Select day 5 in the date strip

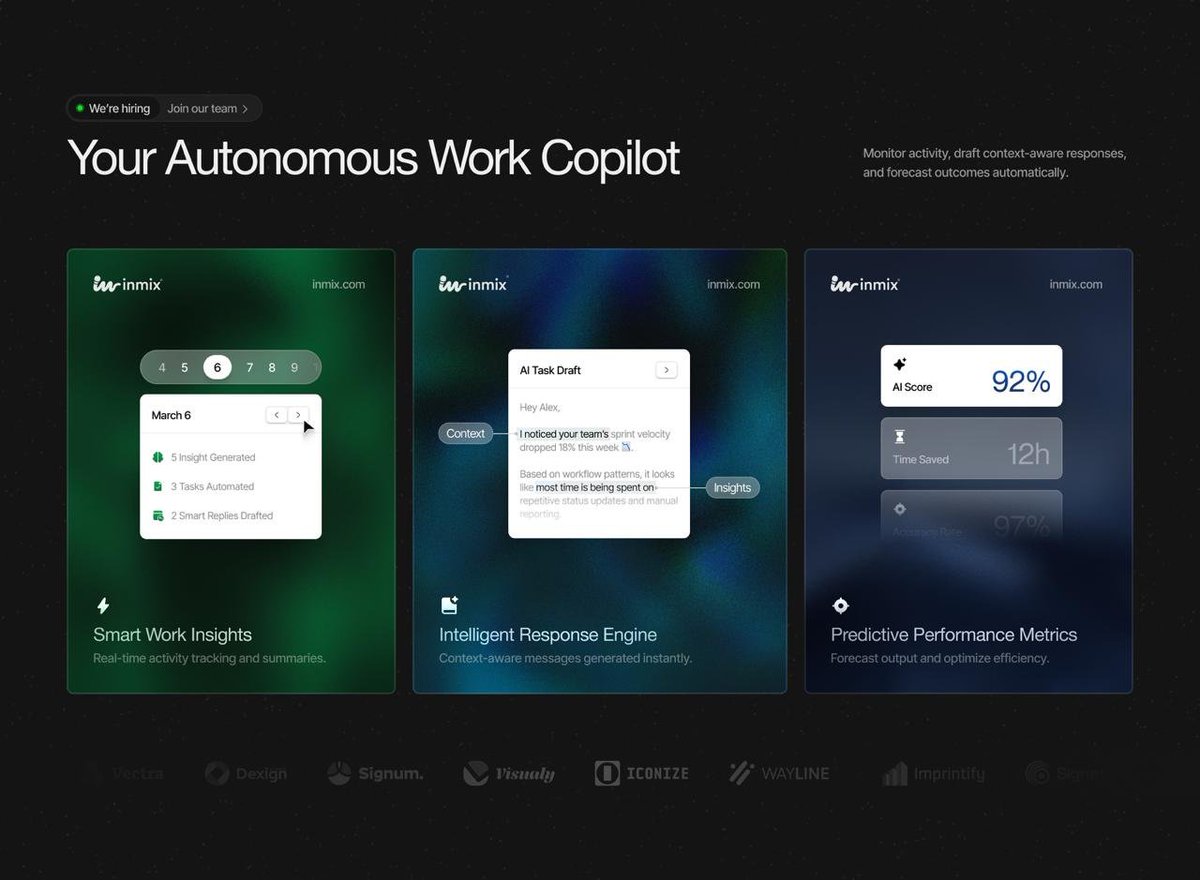tap(185, 367)
